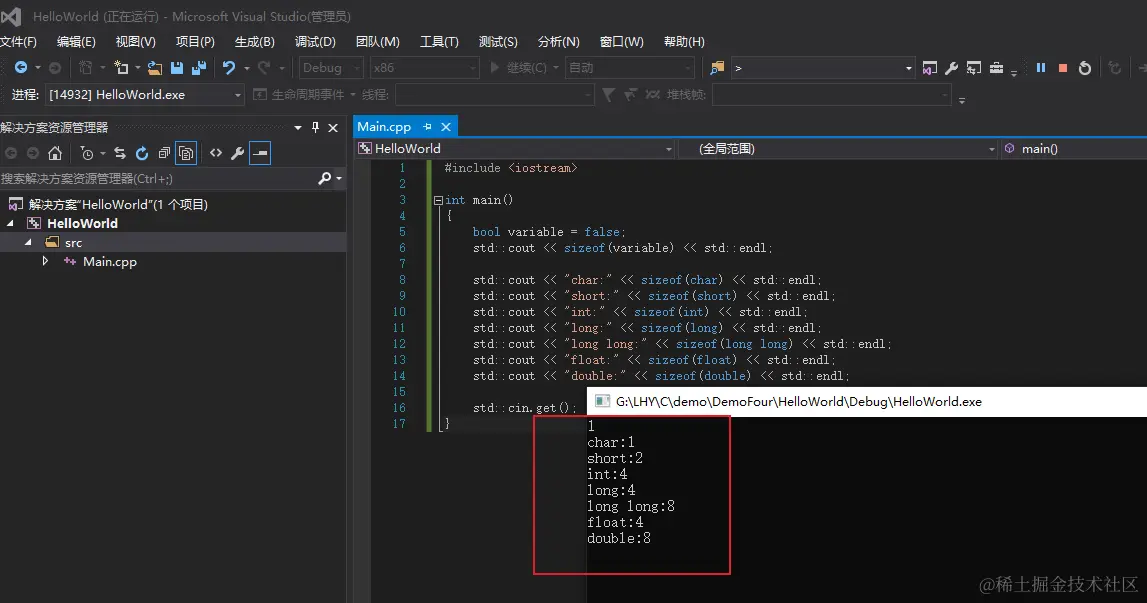Go to Home in Solution Explorer
1147x603 pixels.
(55, 153)
